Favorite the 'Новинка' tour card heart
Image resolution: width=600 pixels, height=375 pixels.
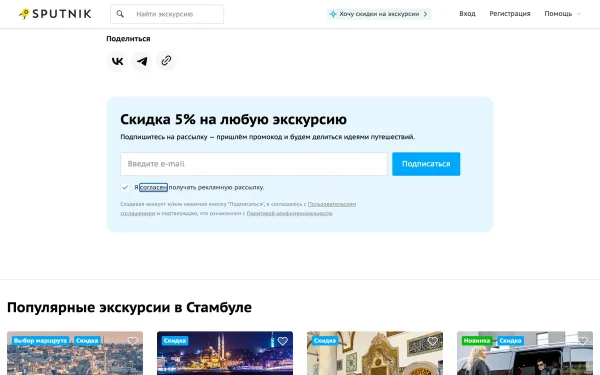[x=582, y=341]
